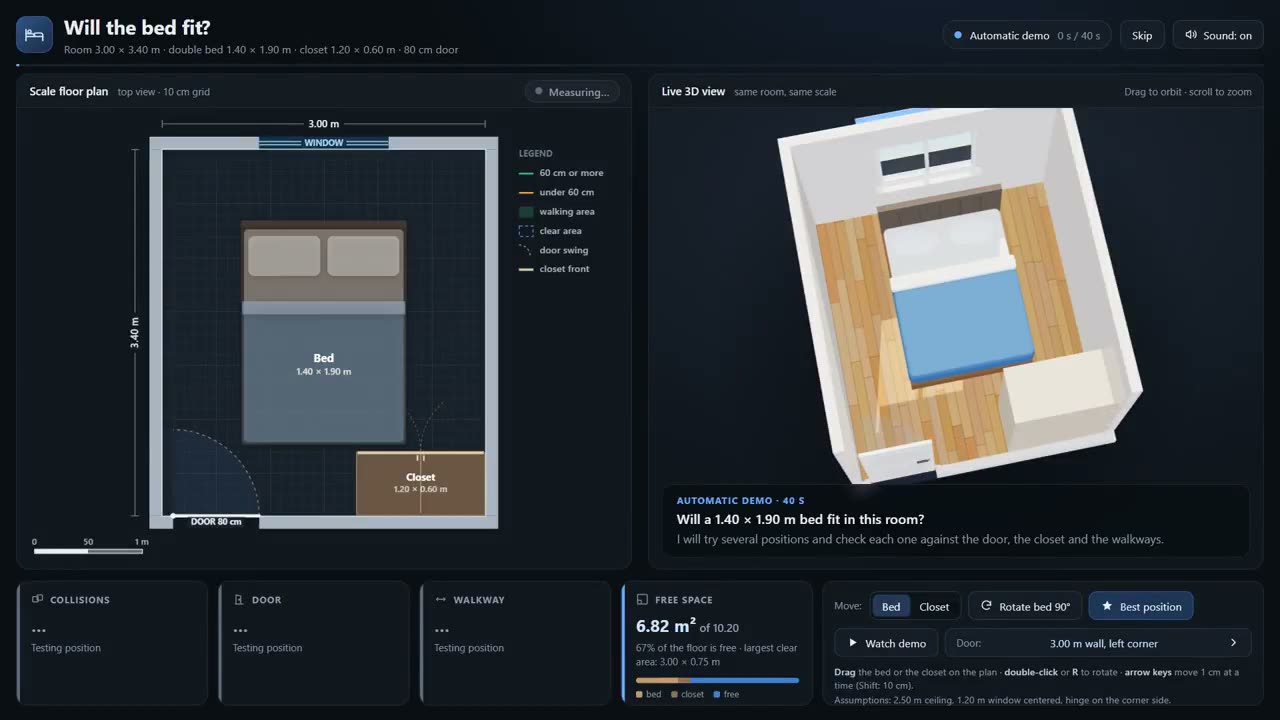Screen dimensions: 1280x720
Task: Click the play triangle on Watch demo
Action: [853, 643]
